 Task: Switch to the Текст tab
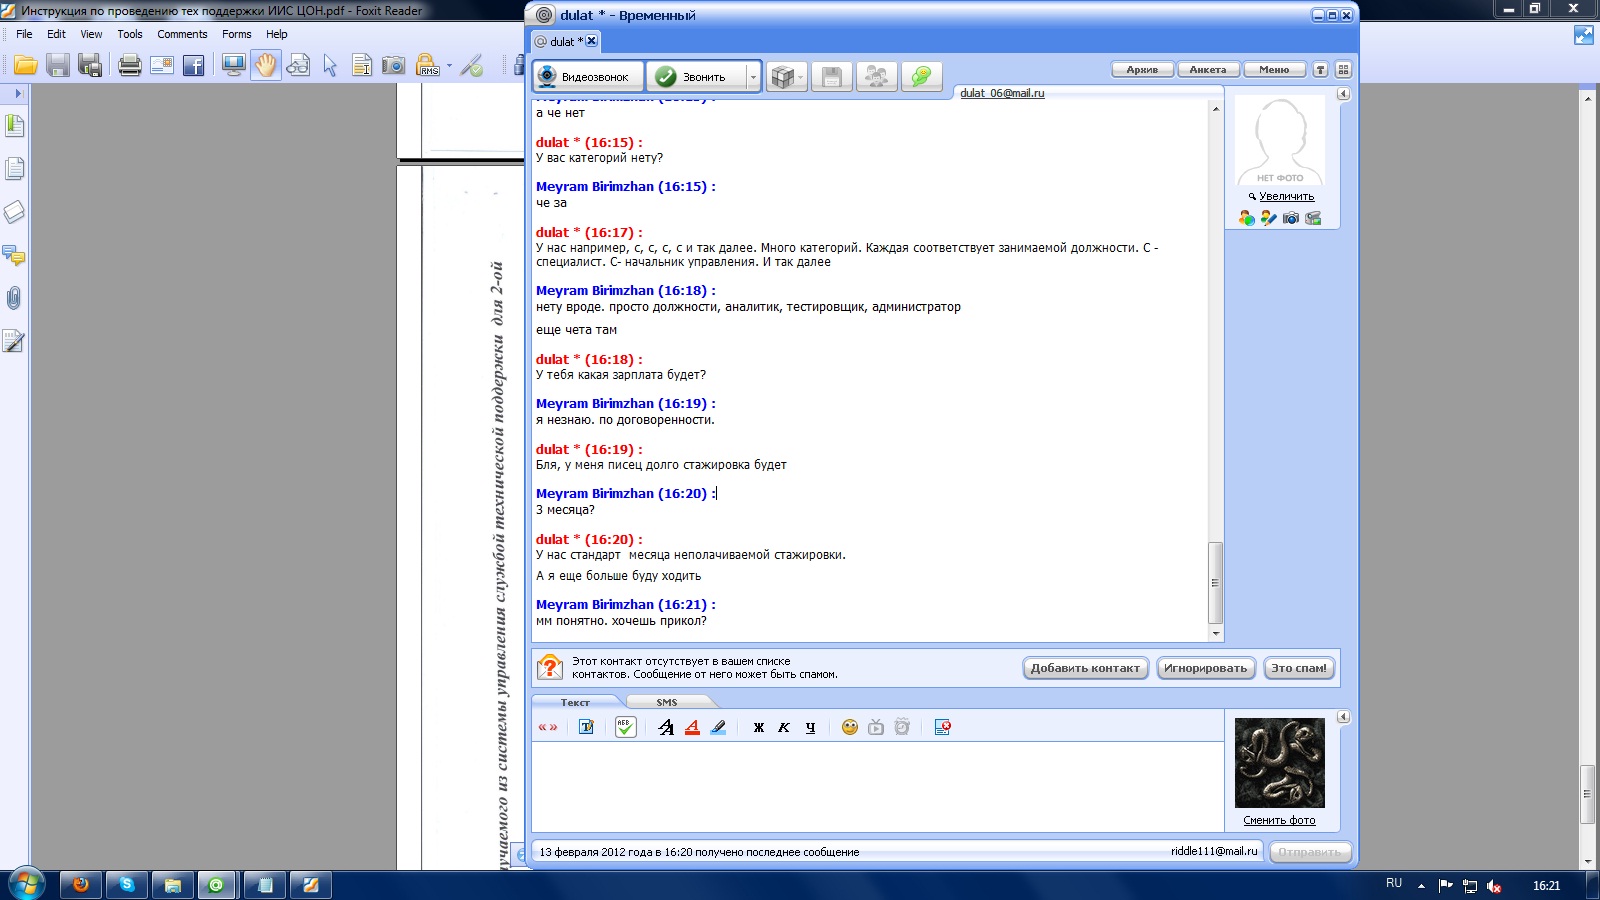point(575,702)
